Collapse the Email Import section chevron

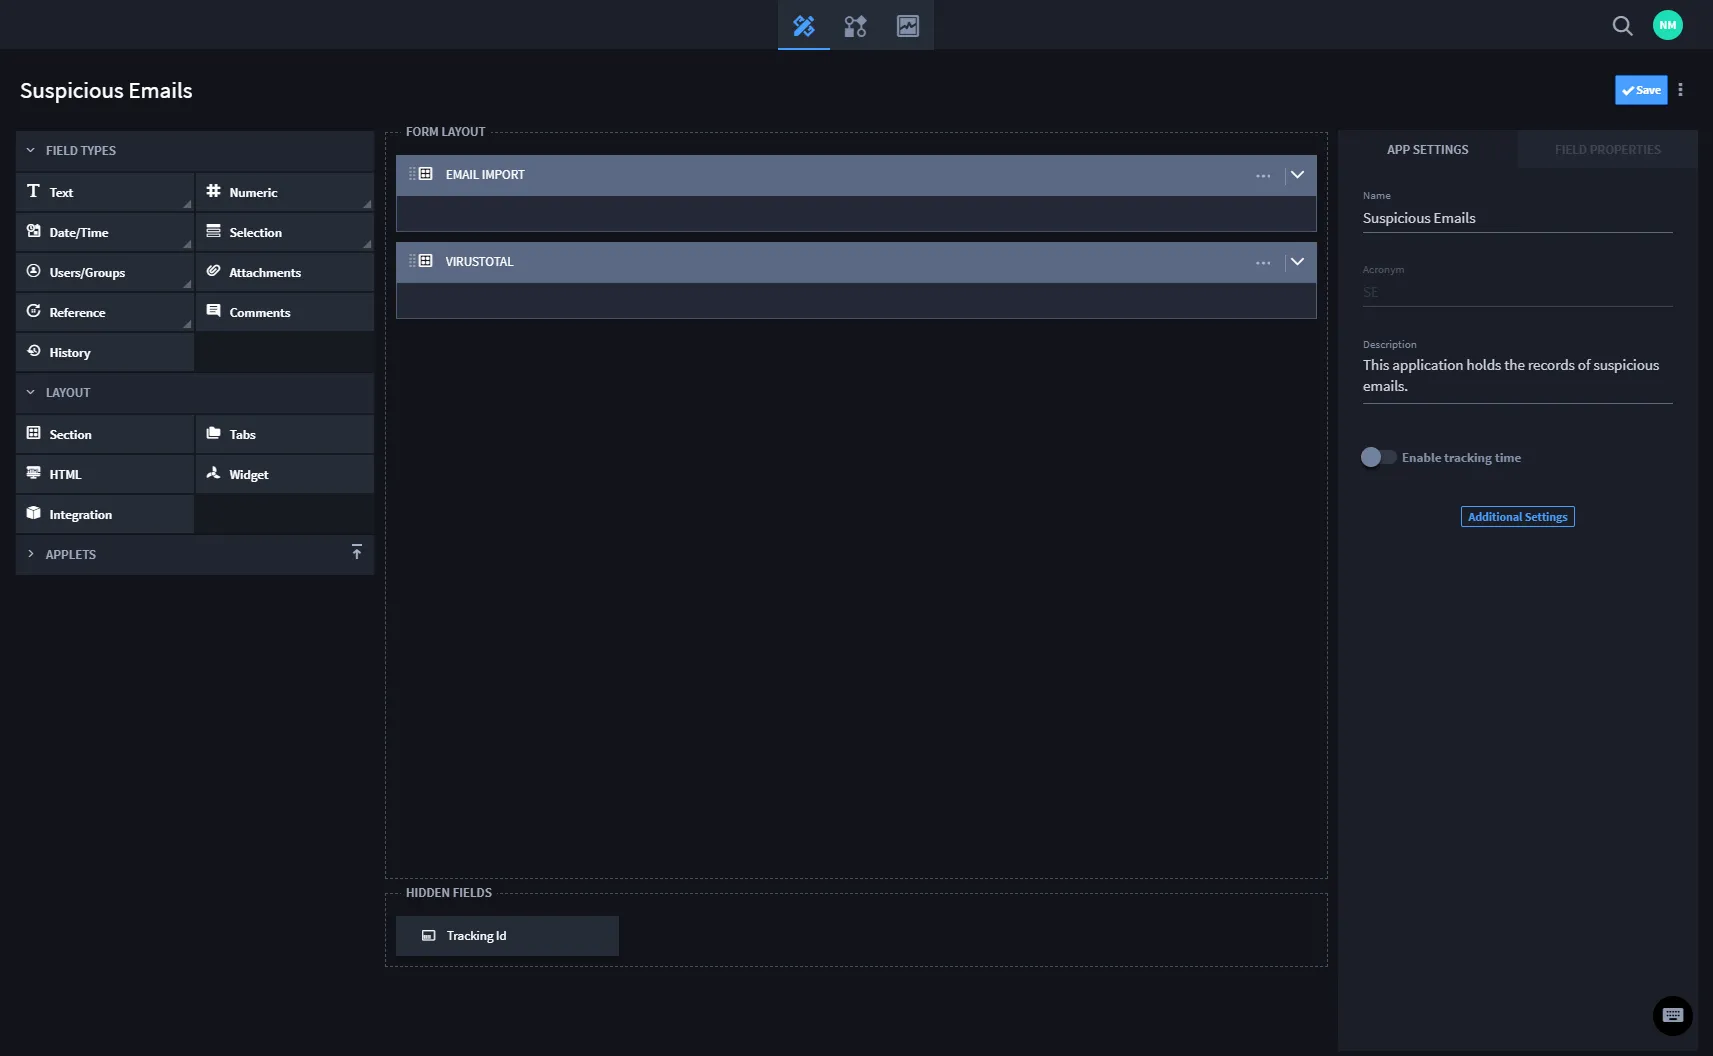coord(1297,175)
